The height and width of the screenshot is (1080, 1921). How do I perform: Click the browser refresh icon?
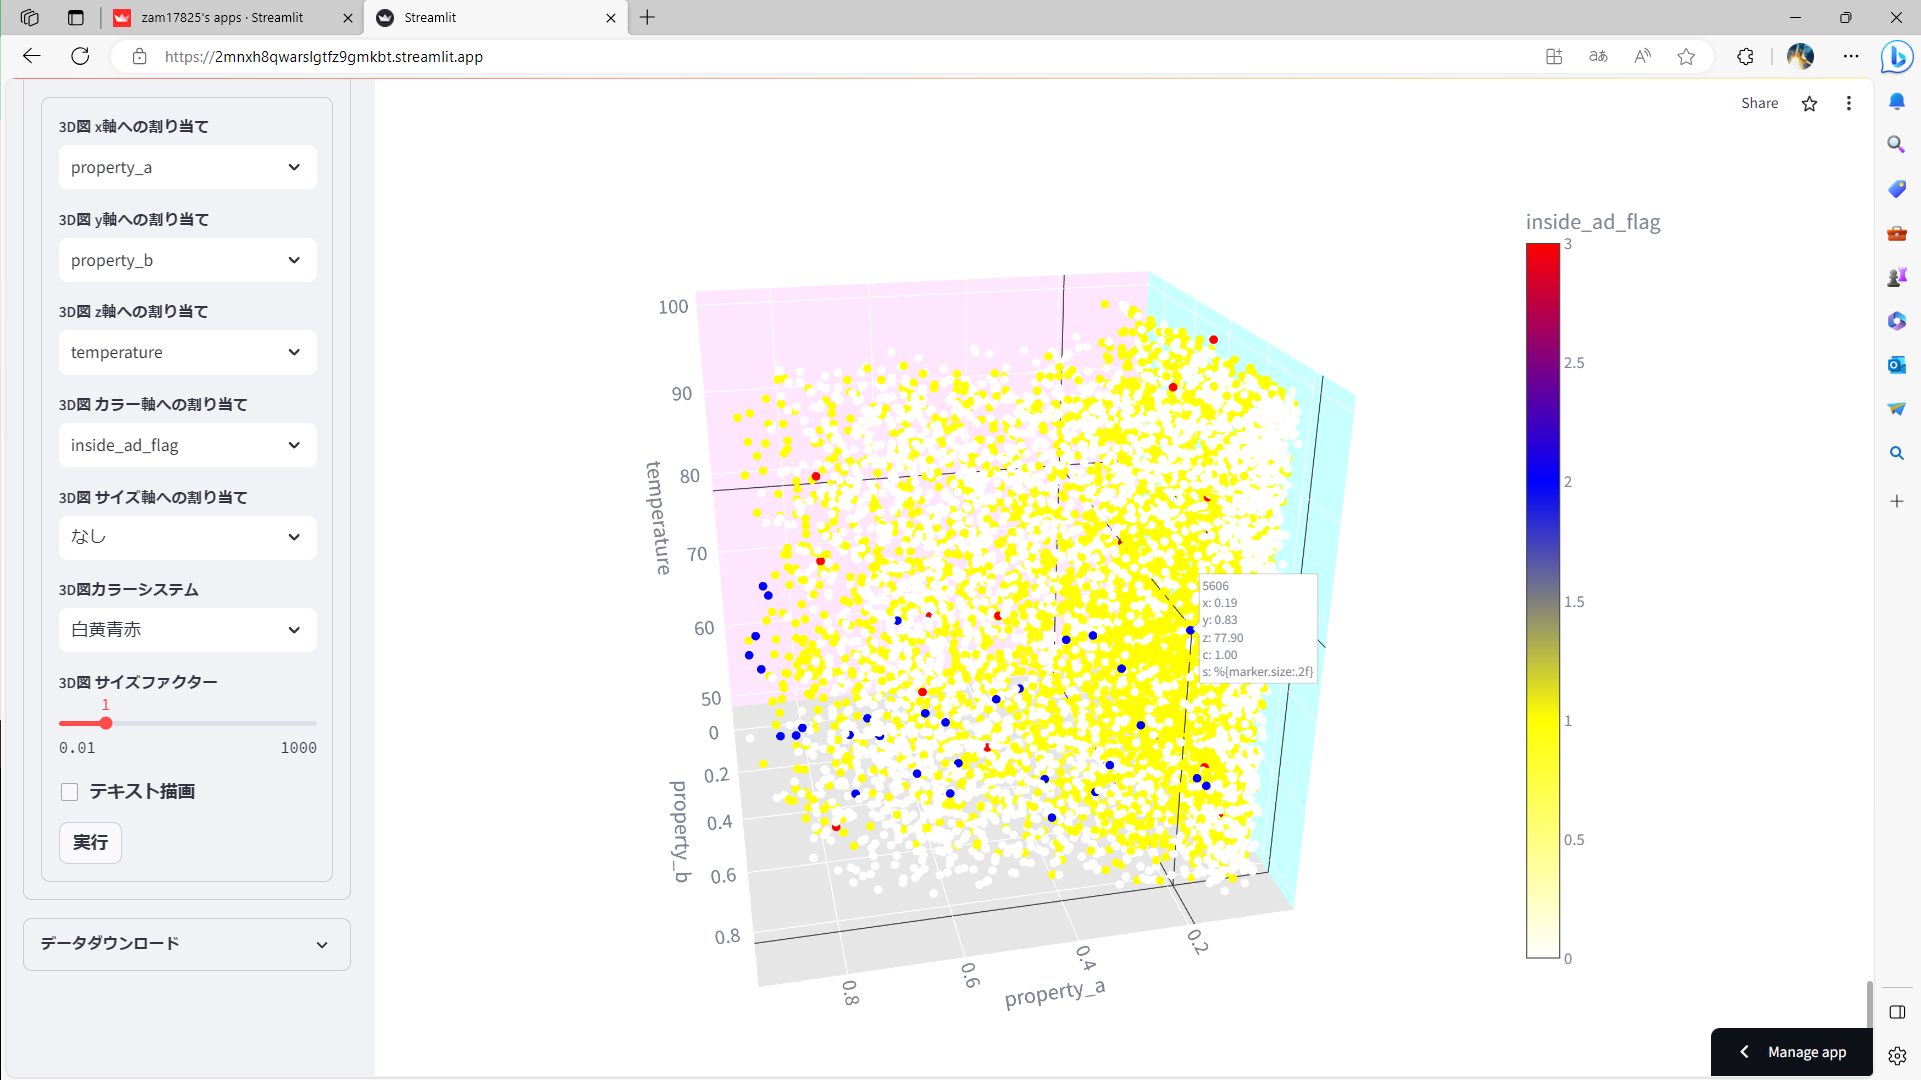click(80, 57)
